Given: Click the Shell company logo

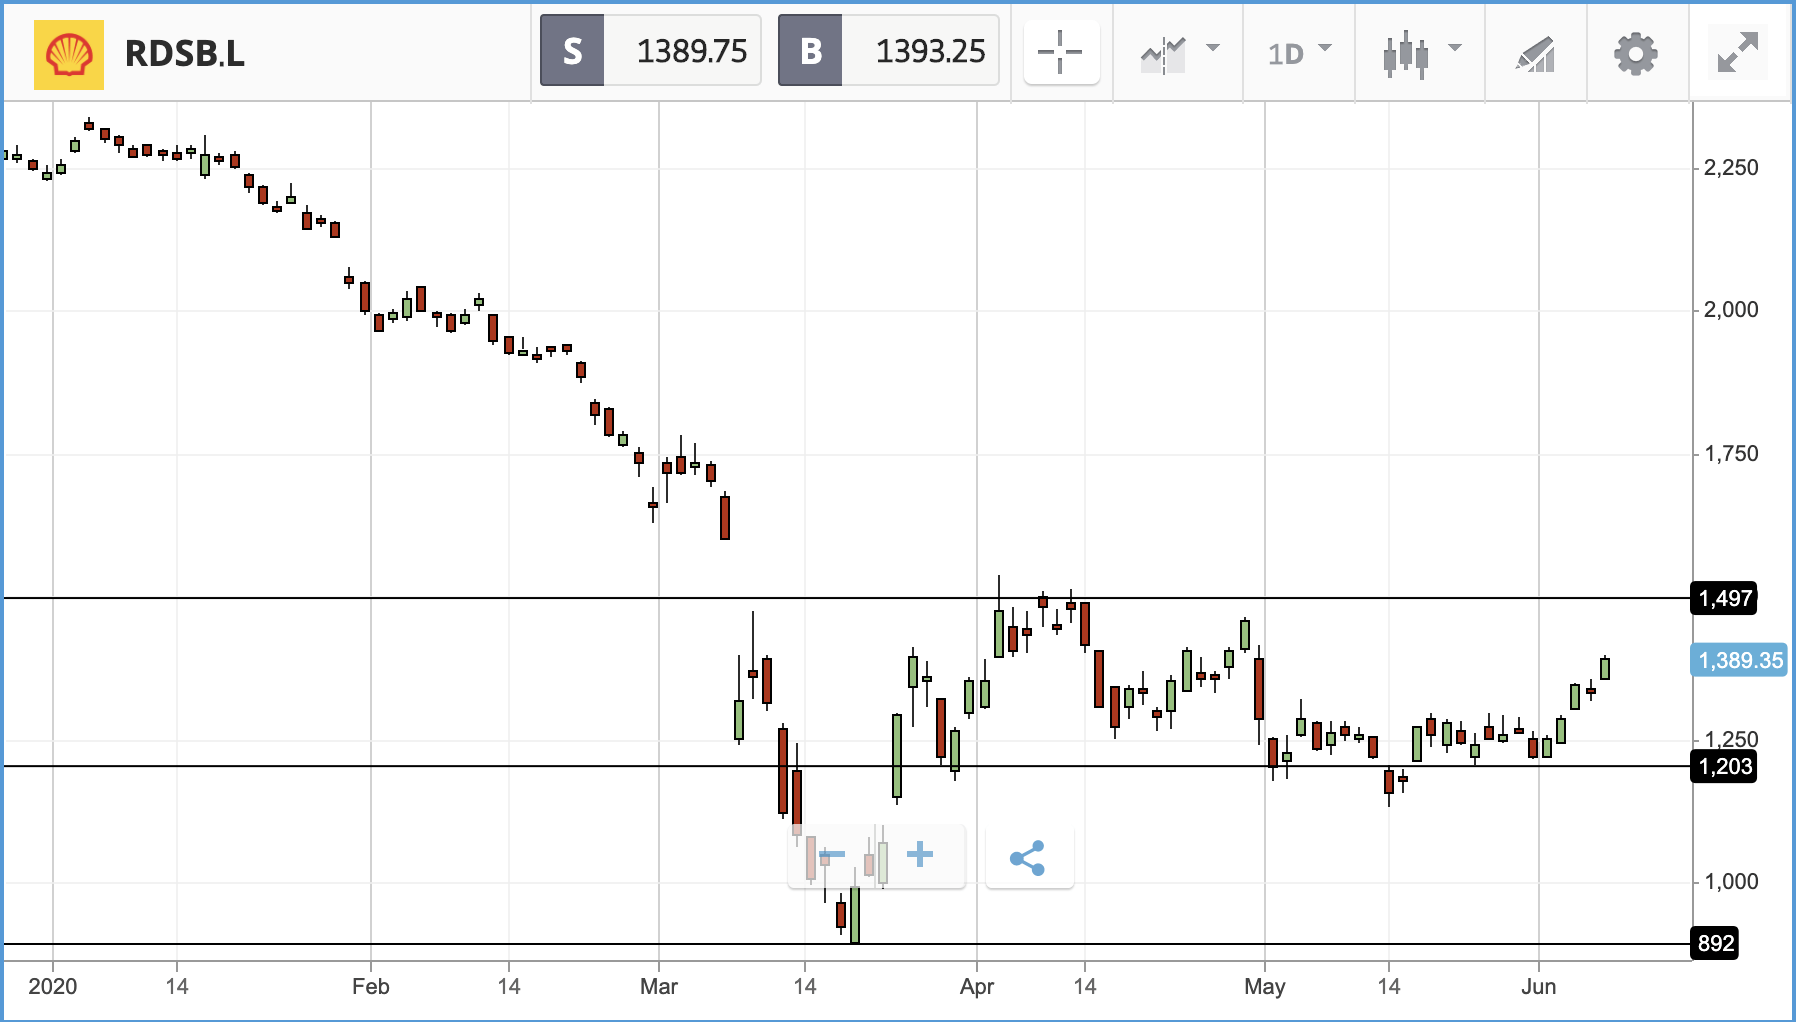Looking at the screenshot, I should coord(69,55).
